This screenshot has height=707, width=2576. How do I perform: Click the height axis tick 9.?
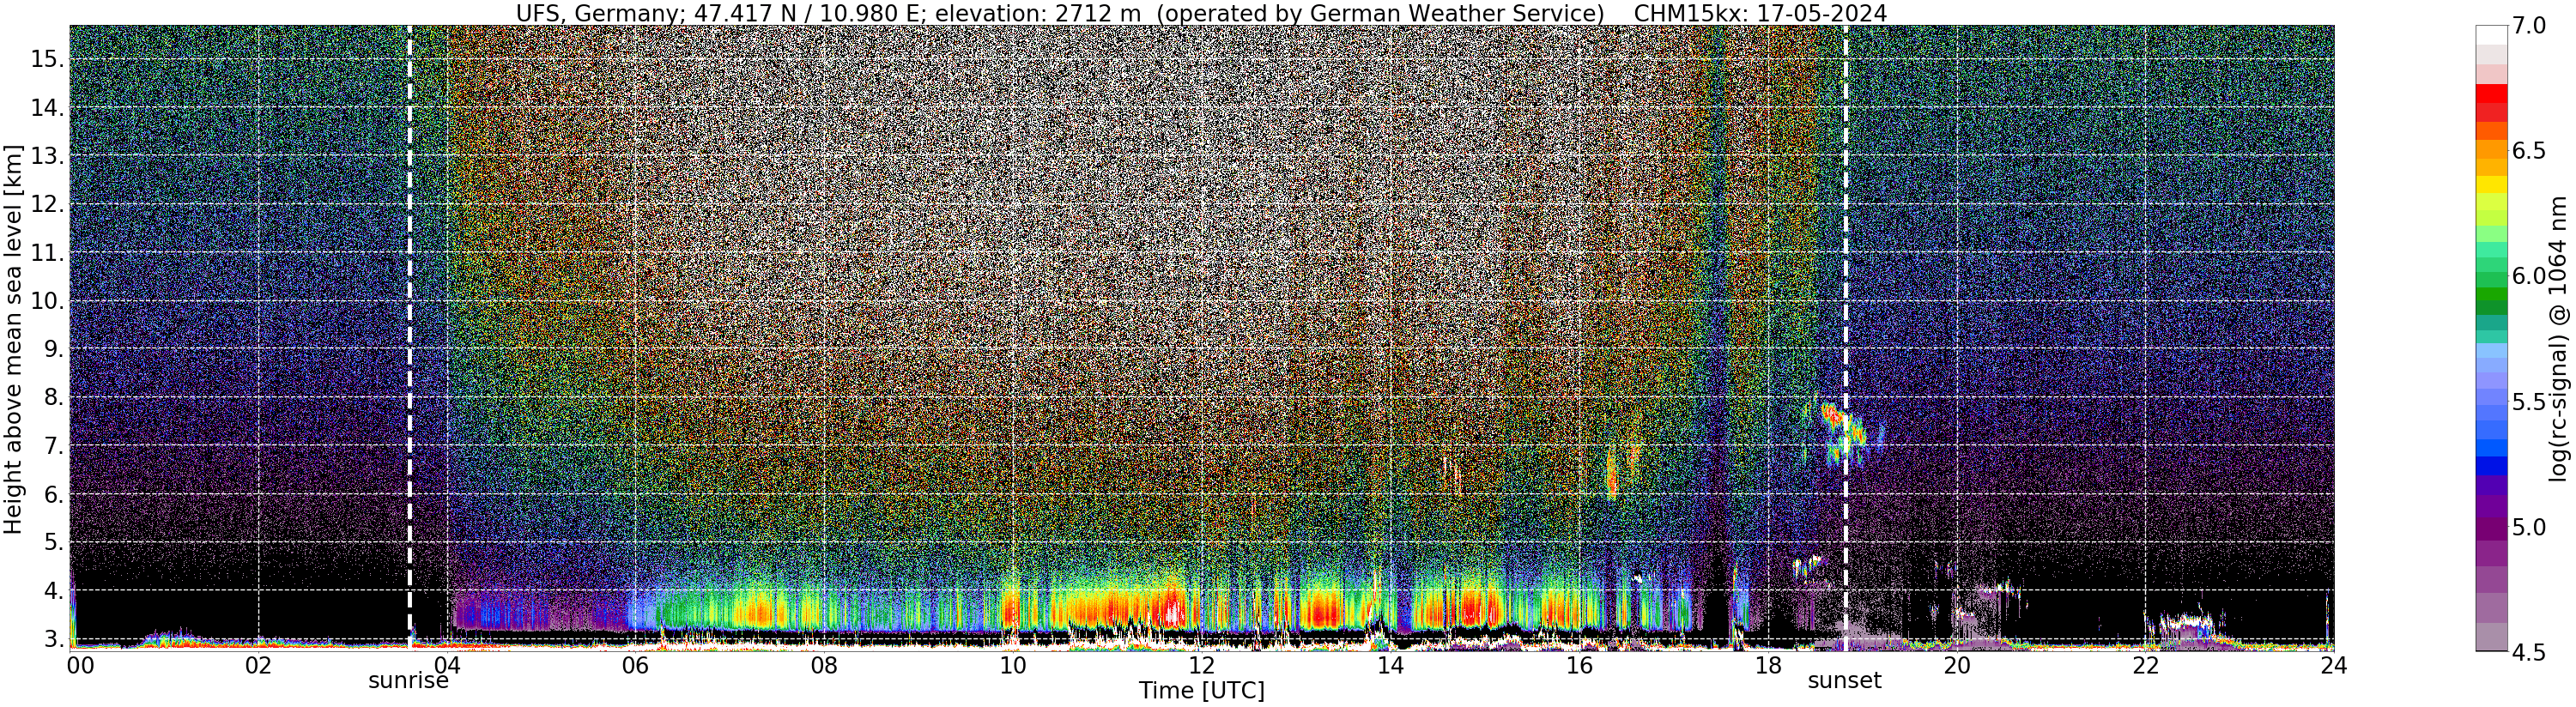pos(54,349)
